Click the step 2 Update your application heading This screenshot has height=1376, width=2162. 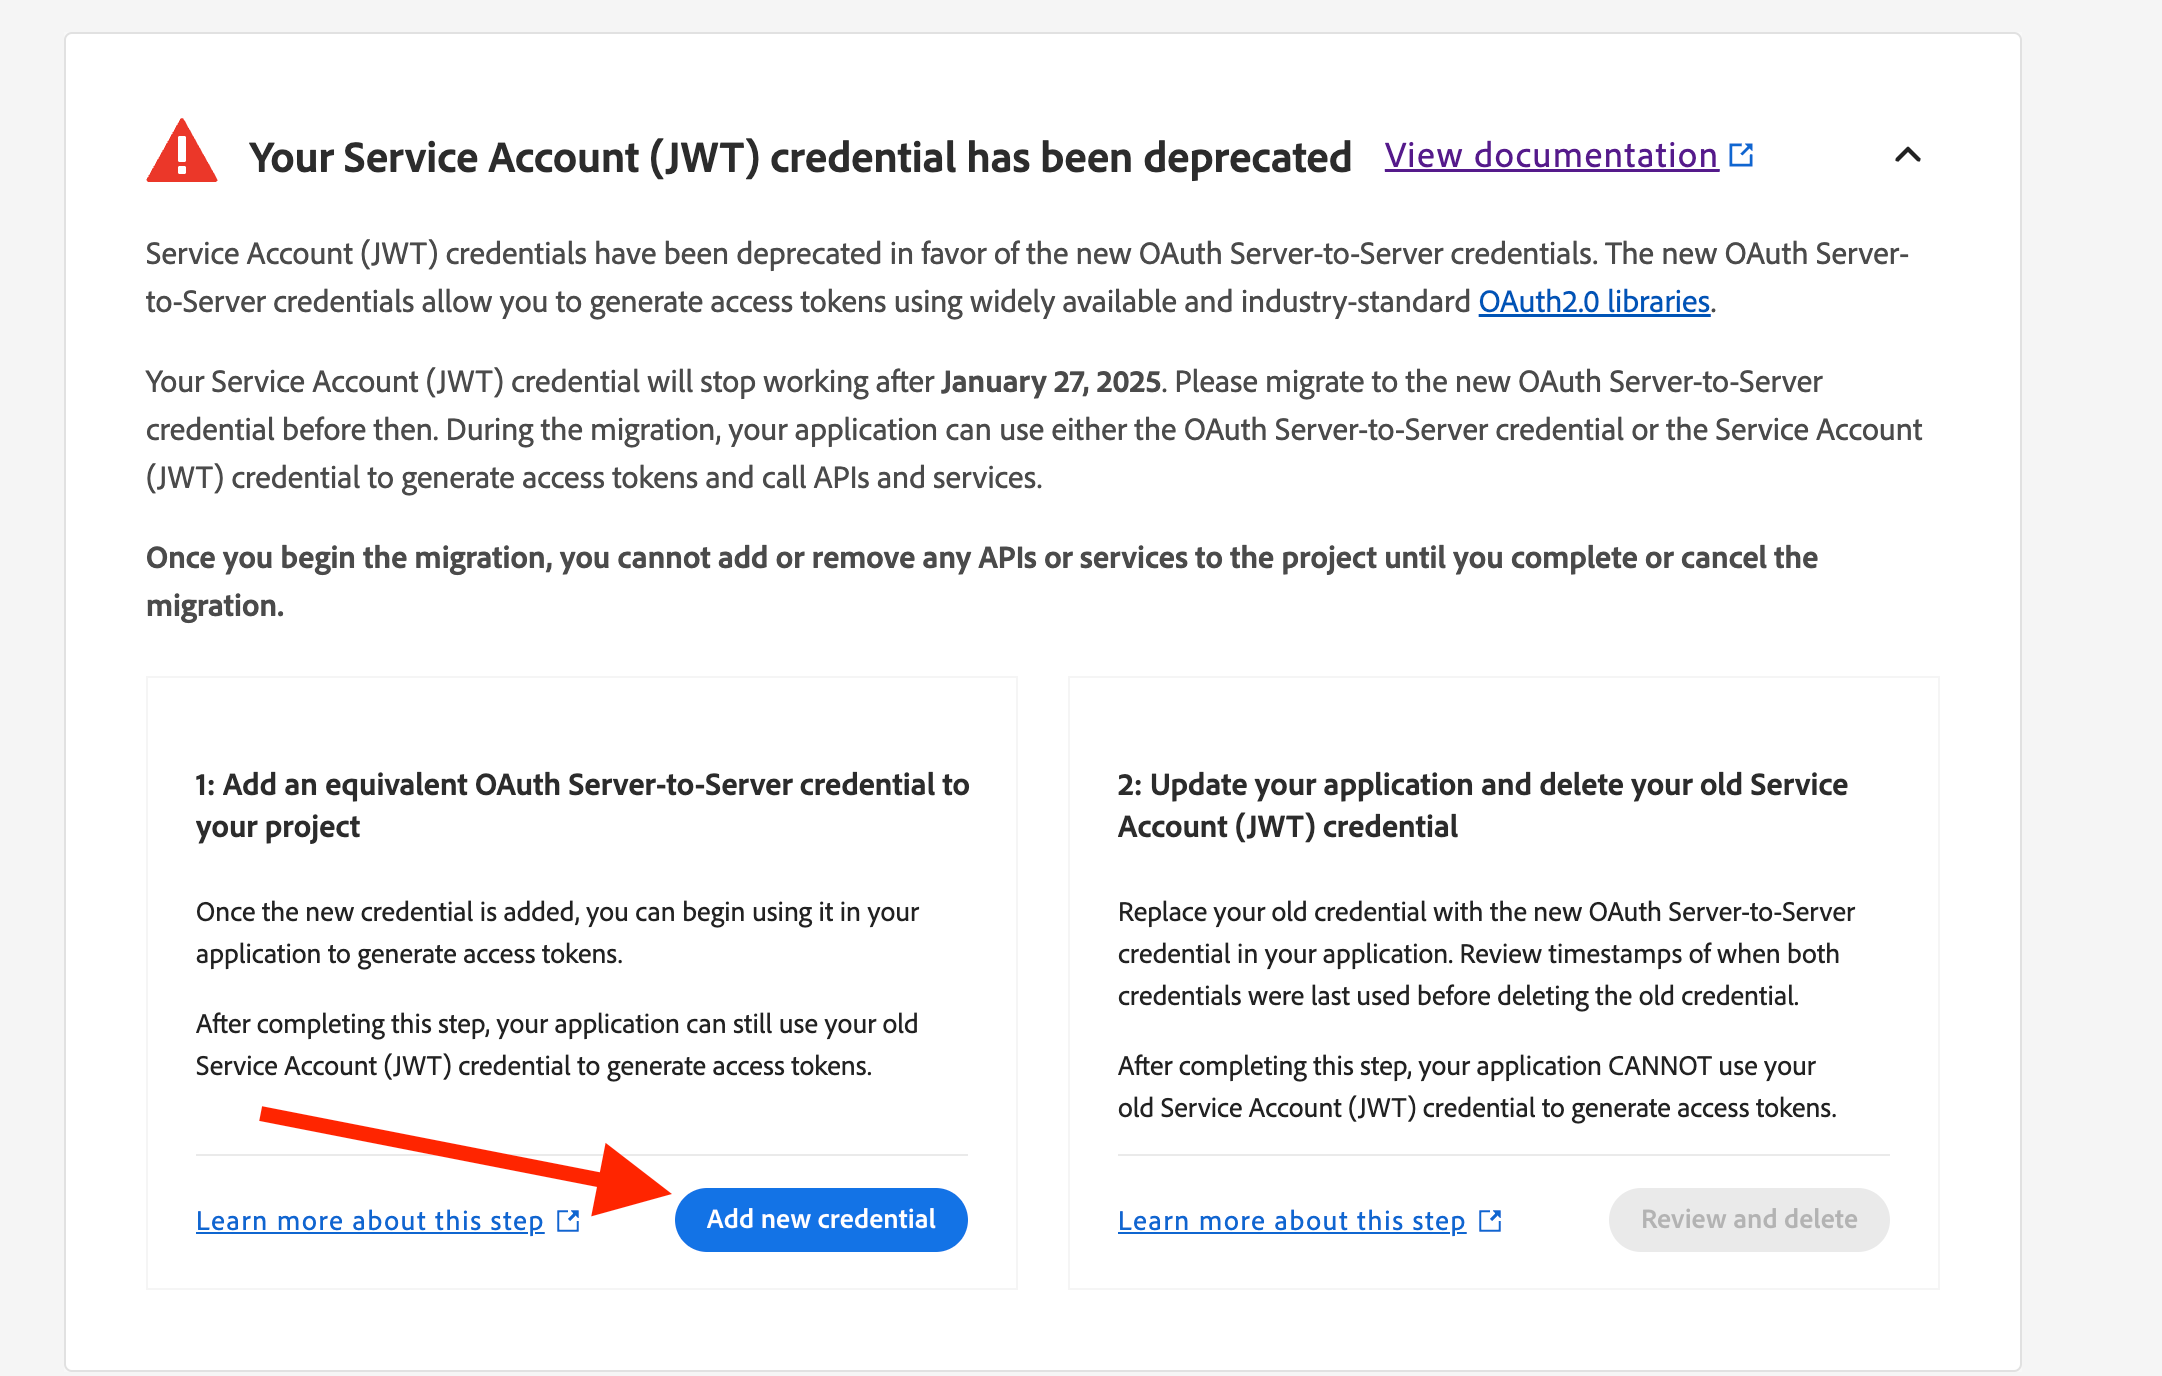(1482, 805)
